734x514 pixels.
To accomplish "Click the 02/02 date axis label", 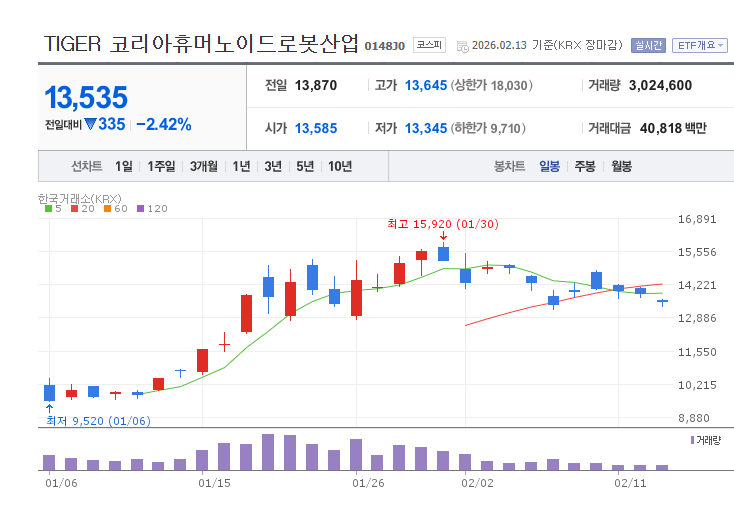I will [x=477, y=483].
